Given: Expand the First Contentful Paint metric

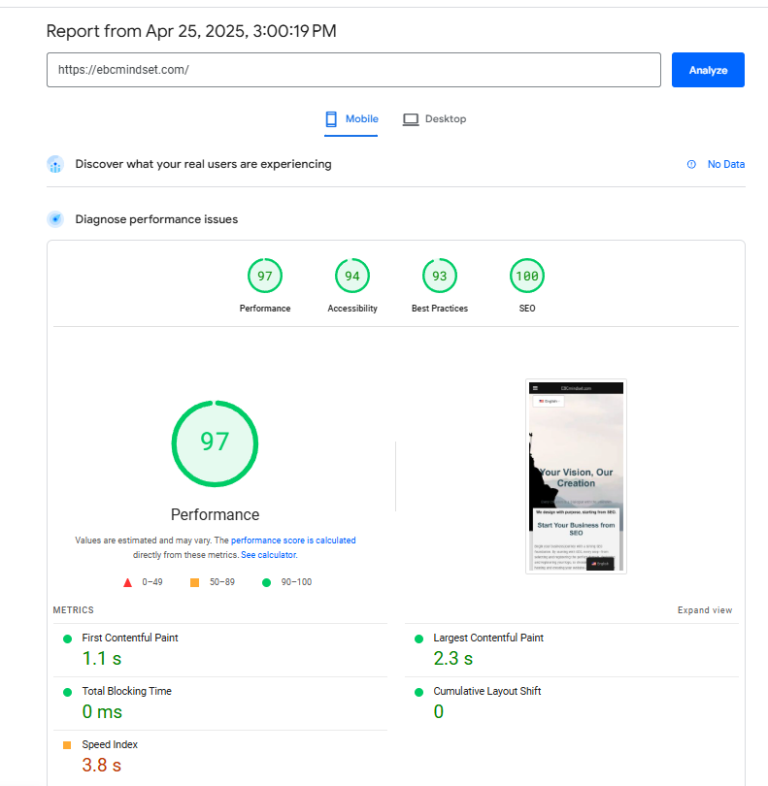Looking at the screenshot, I should (x=221, y=651).
